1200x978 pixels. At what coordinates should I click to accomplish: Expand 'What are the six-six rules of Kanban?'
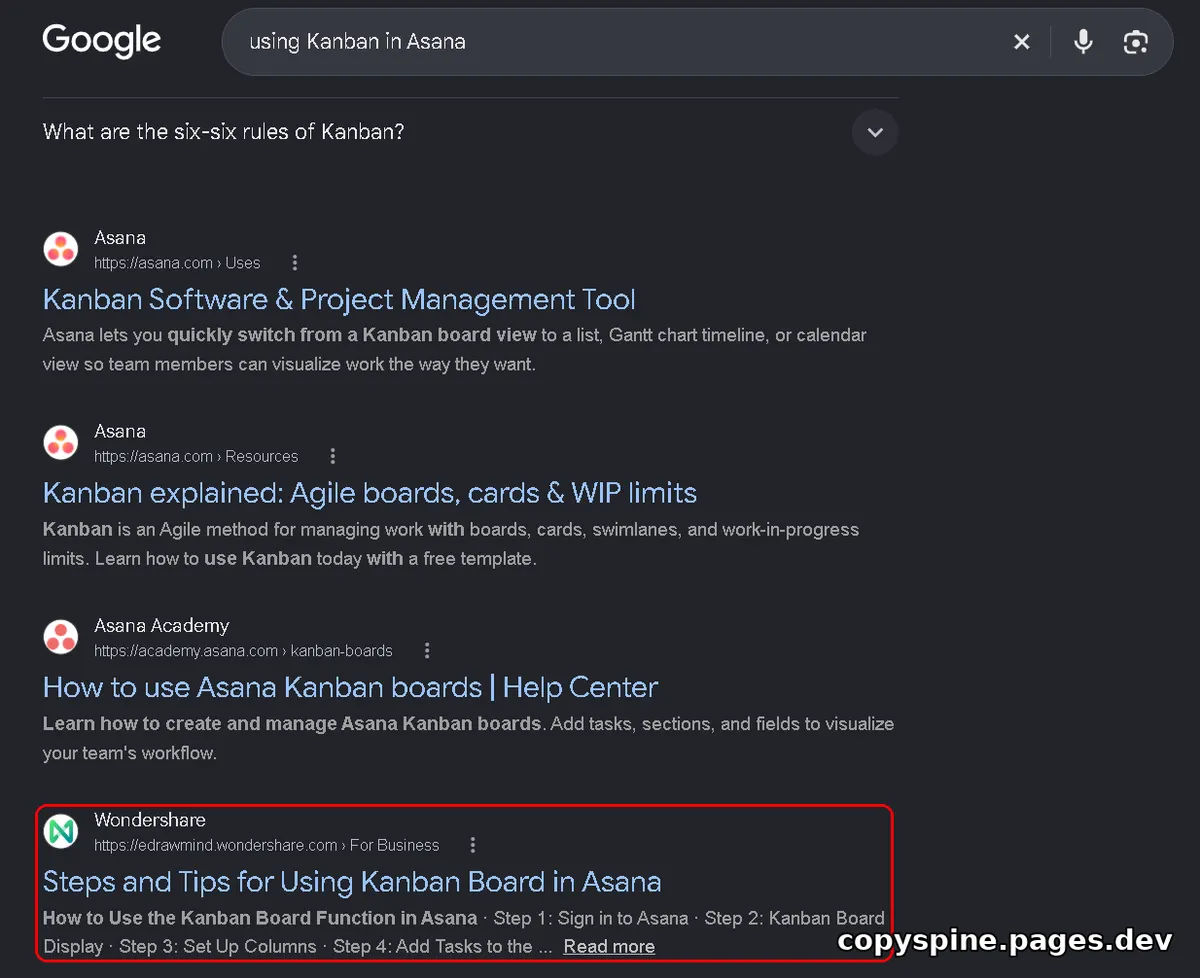coord(875,132)
